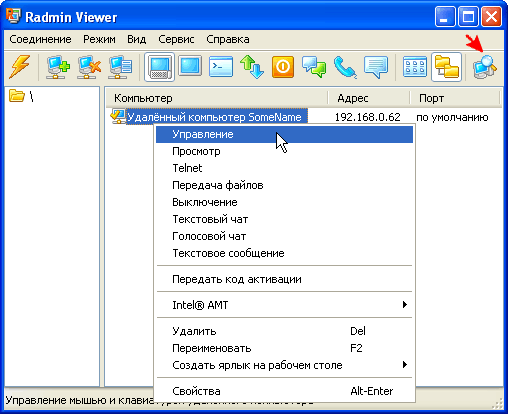508x414 pixels.
Task: Delete the connection using the computer with the red X icon
Action: click(89, 67)
